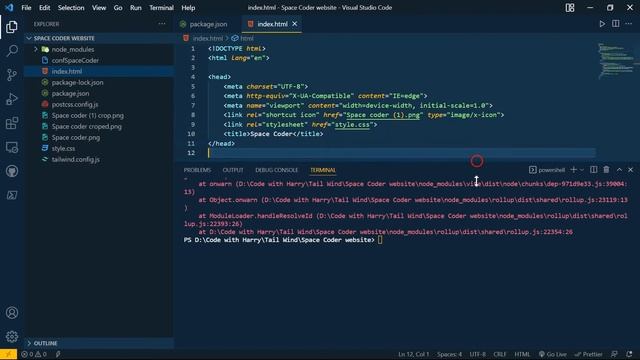Open the Terminal menu
640x360 pixels.
(161, 8)
